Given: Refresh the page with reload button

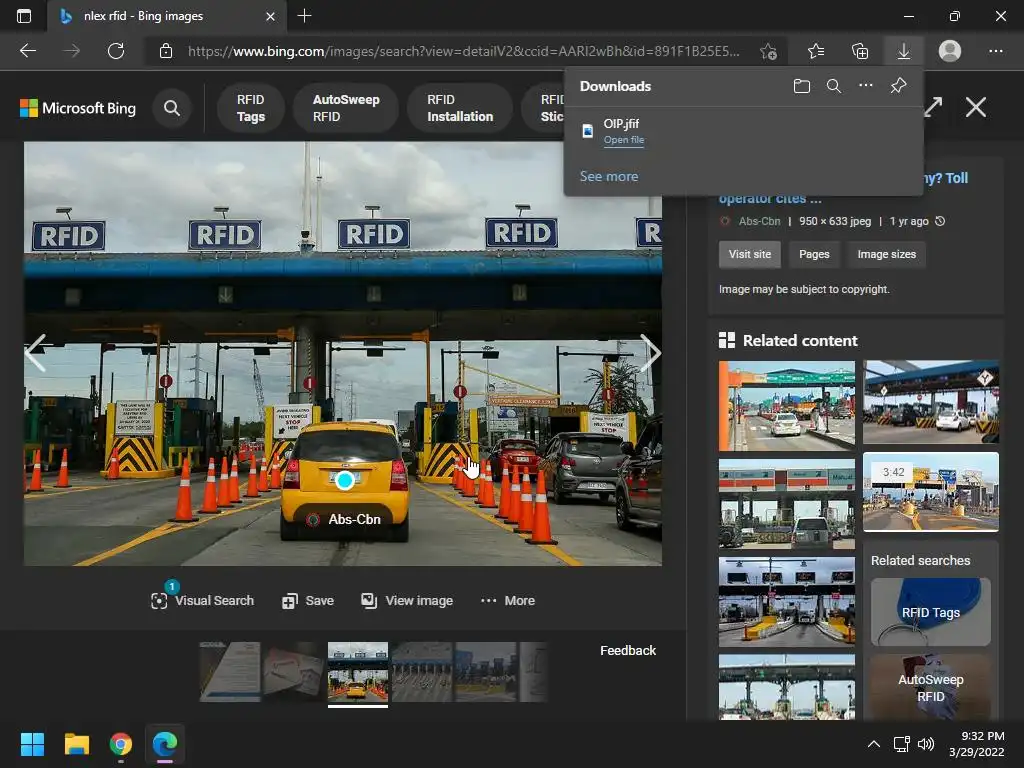Looking at the screenshot, I should [116, 51].
